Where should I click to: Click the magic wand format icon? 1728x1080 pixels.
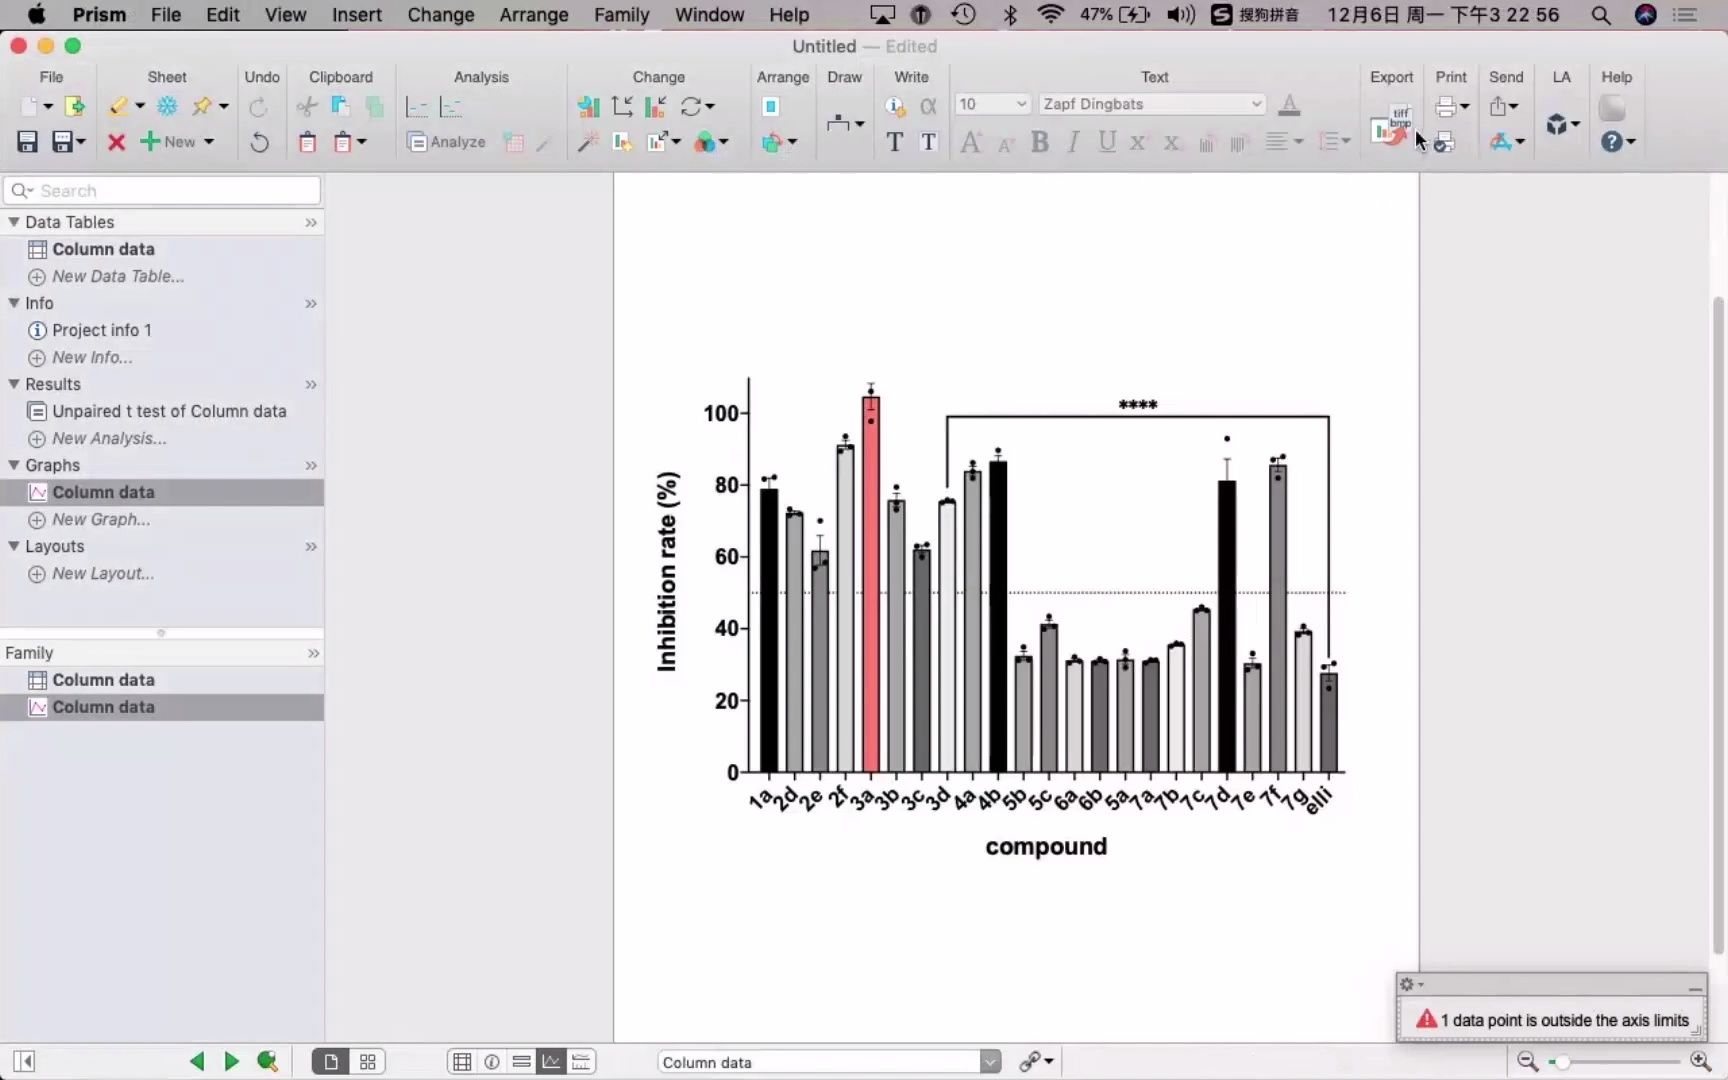588,142
